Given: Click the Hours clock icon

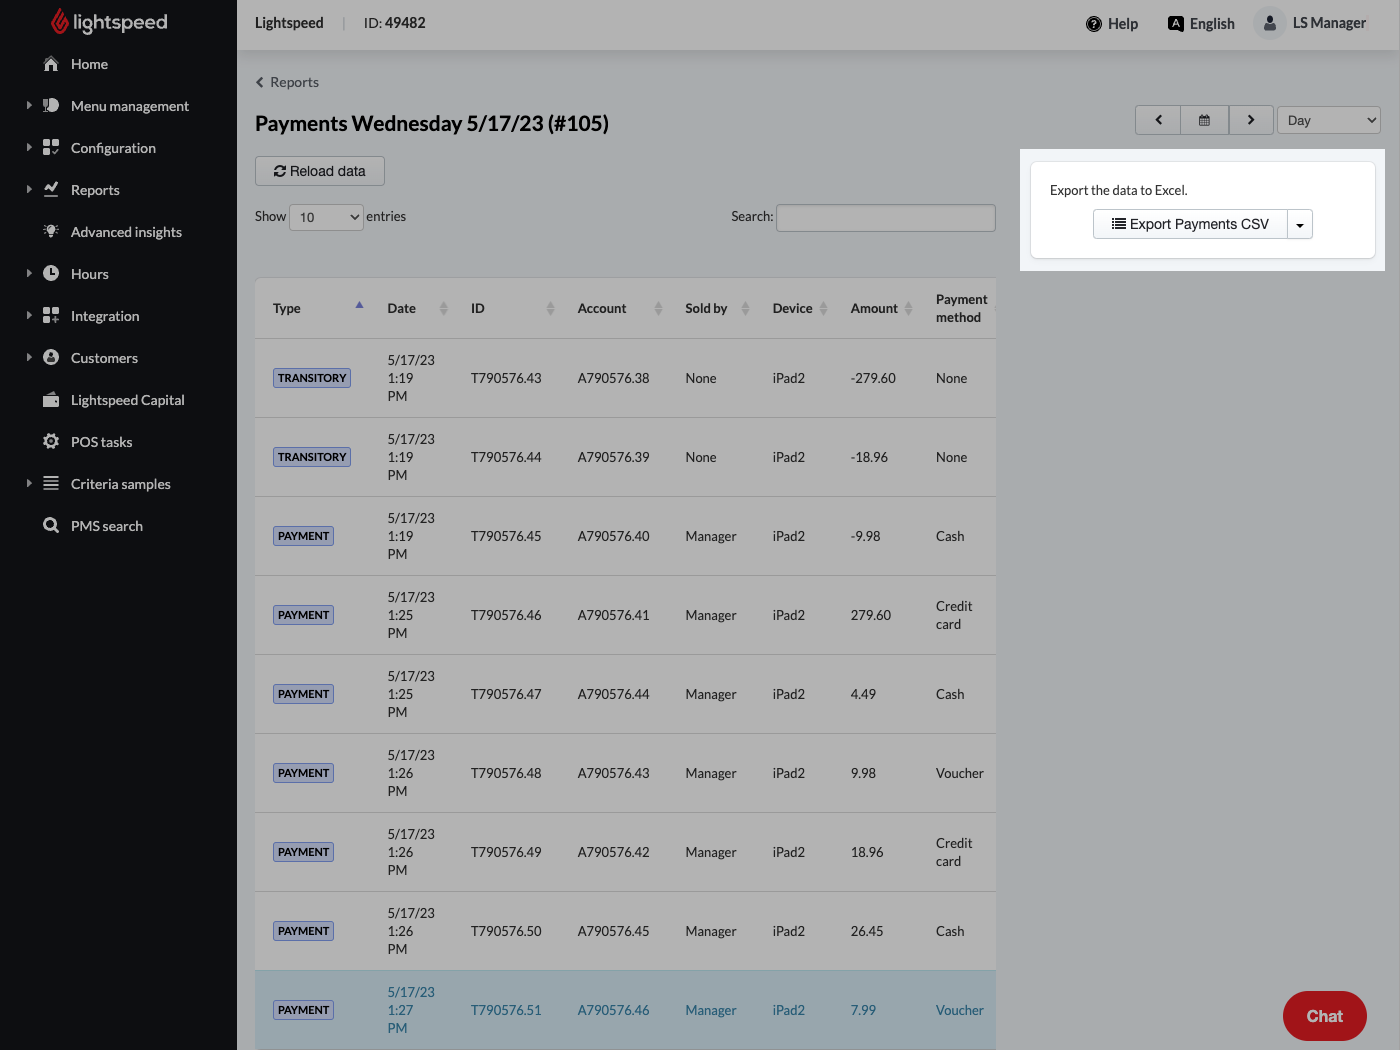Looking at the screenshot, I should pyautogui.click(x=51, y=273).
